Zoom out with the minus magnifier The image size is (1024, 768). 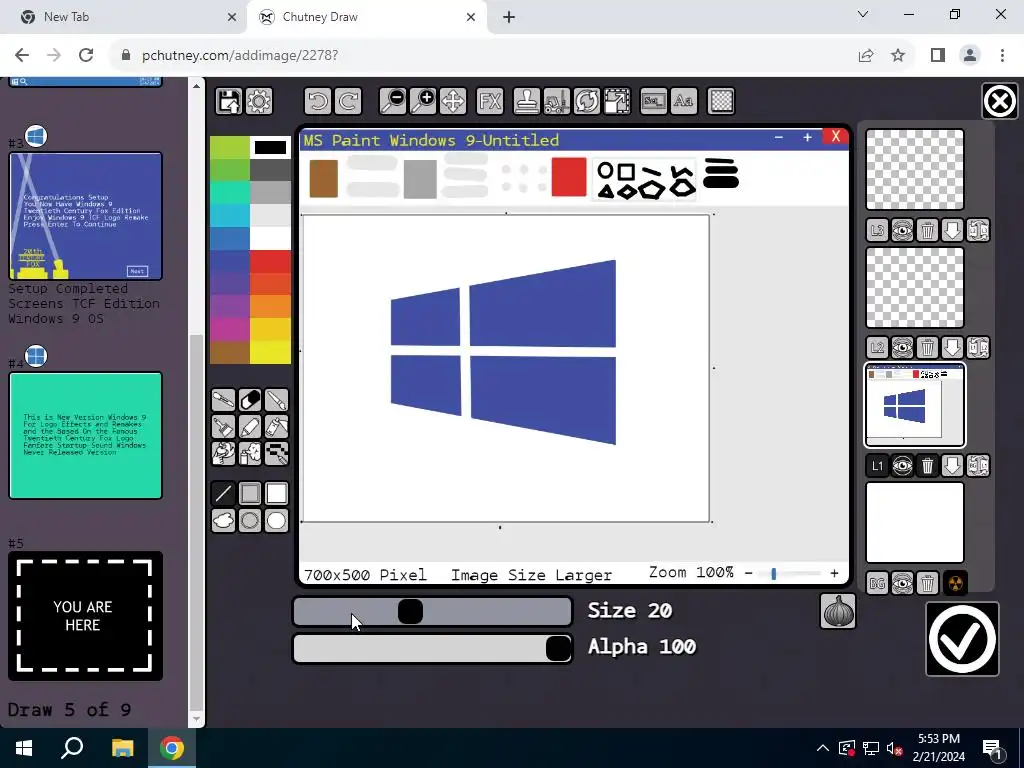393,101
